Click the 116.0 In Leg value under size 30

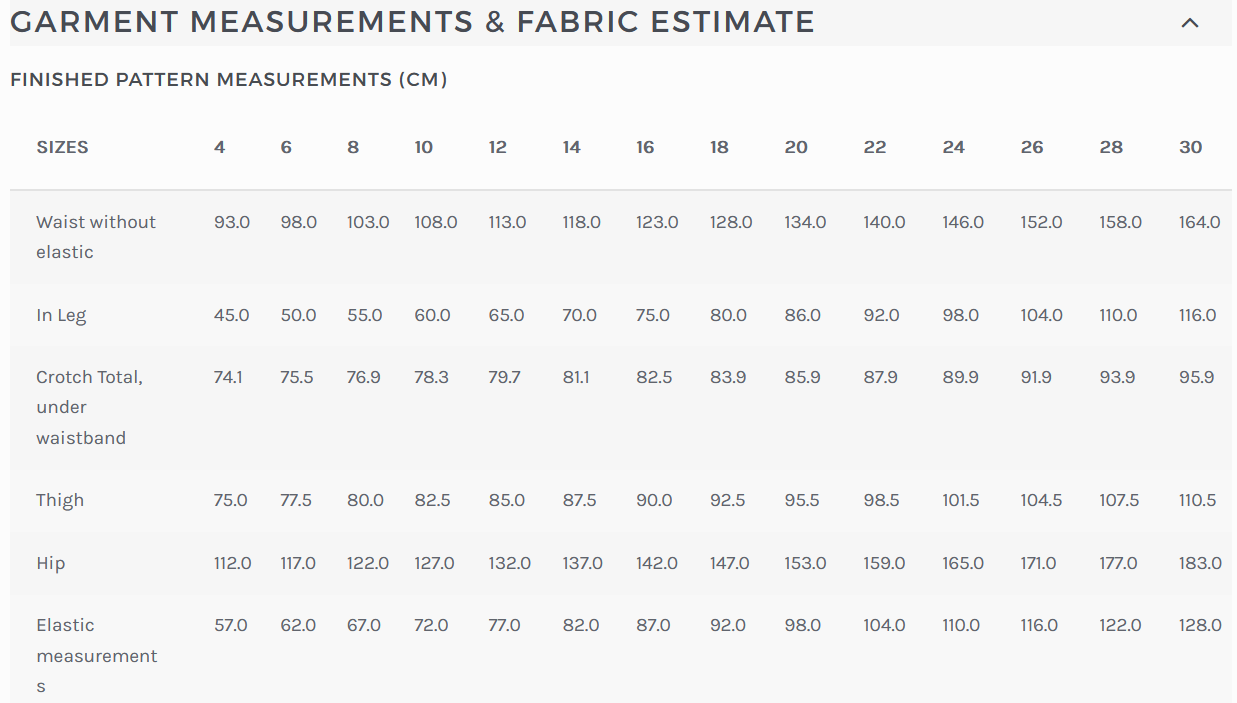(x=1196, y=314)
